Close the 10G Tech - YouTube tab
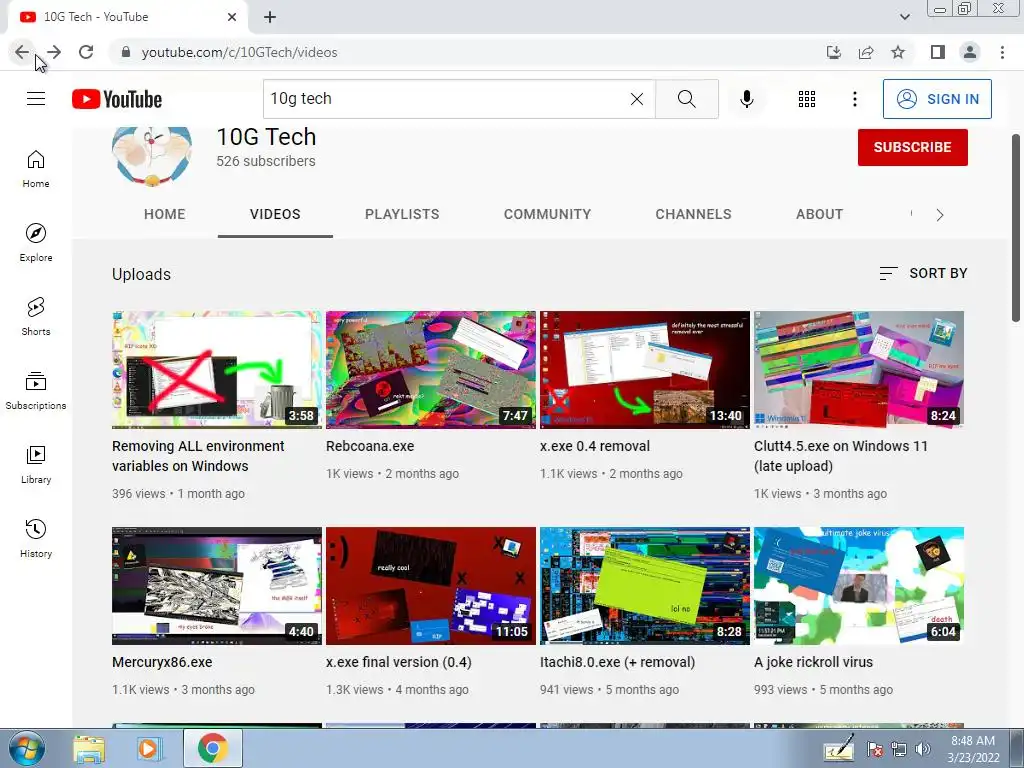The height and width of the screenshot is (768, 1024). tap(232, 17)
